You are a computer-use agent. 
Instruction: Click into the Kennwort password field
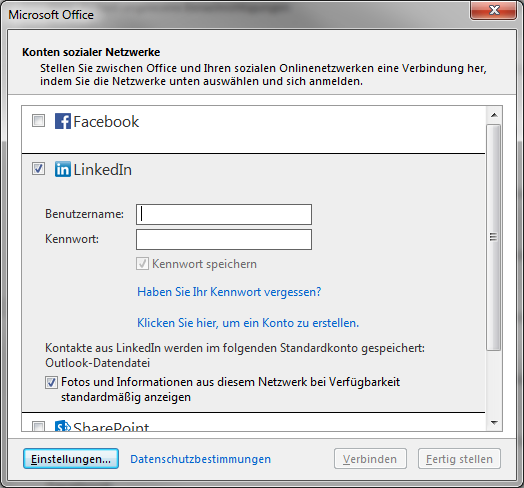click(224, 239)
